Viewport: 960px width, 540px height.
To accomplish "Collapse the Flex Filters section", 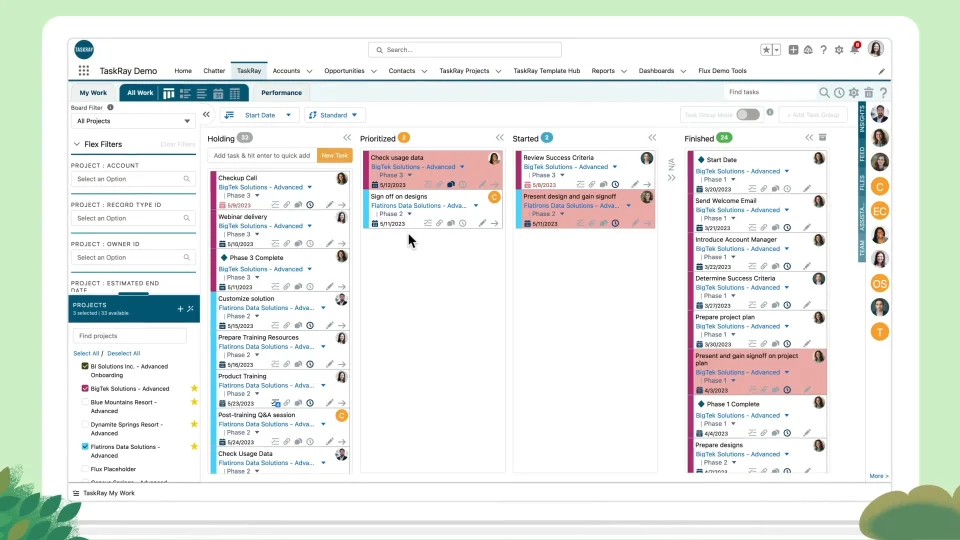I will pos(77,144).
